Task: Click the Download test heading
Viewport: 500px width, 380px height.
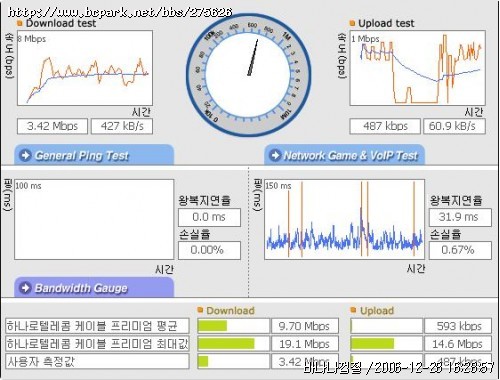Action: [61, 23]
